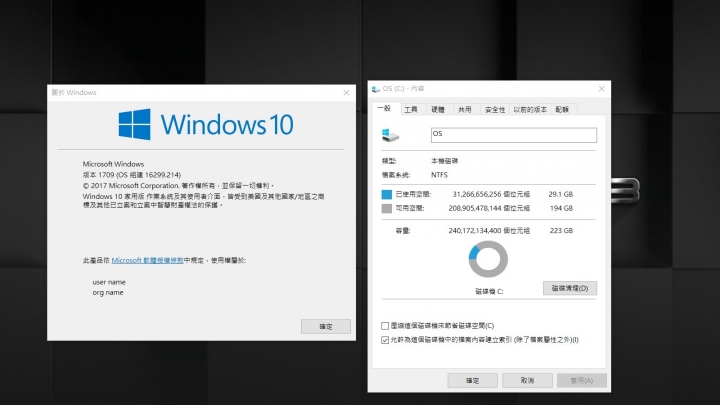
Task: Select the 共用 tab
Action: pos(465,109)
